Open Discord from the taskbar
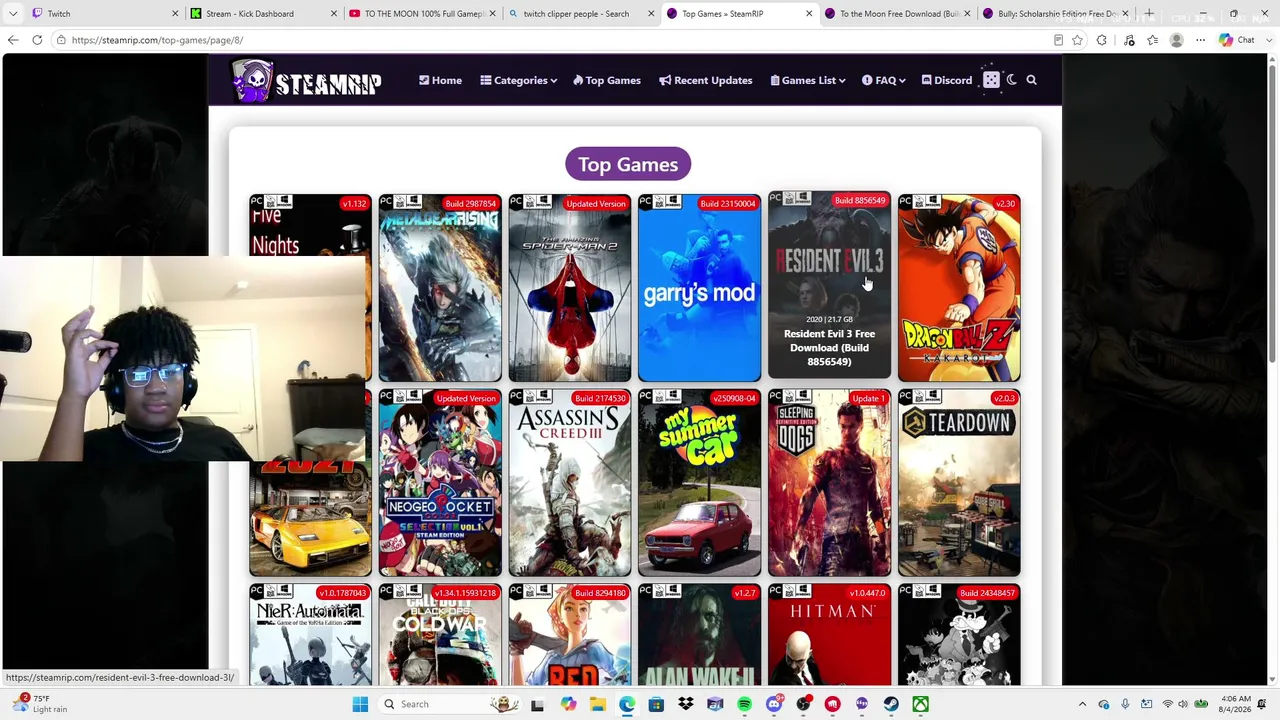1280x720 pixels. pos(774,704)
